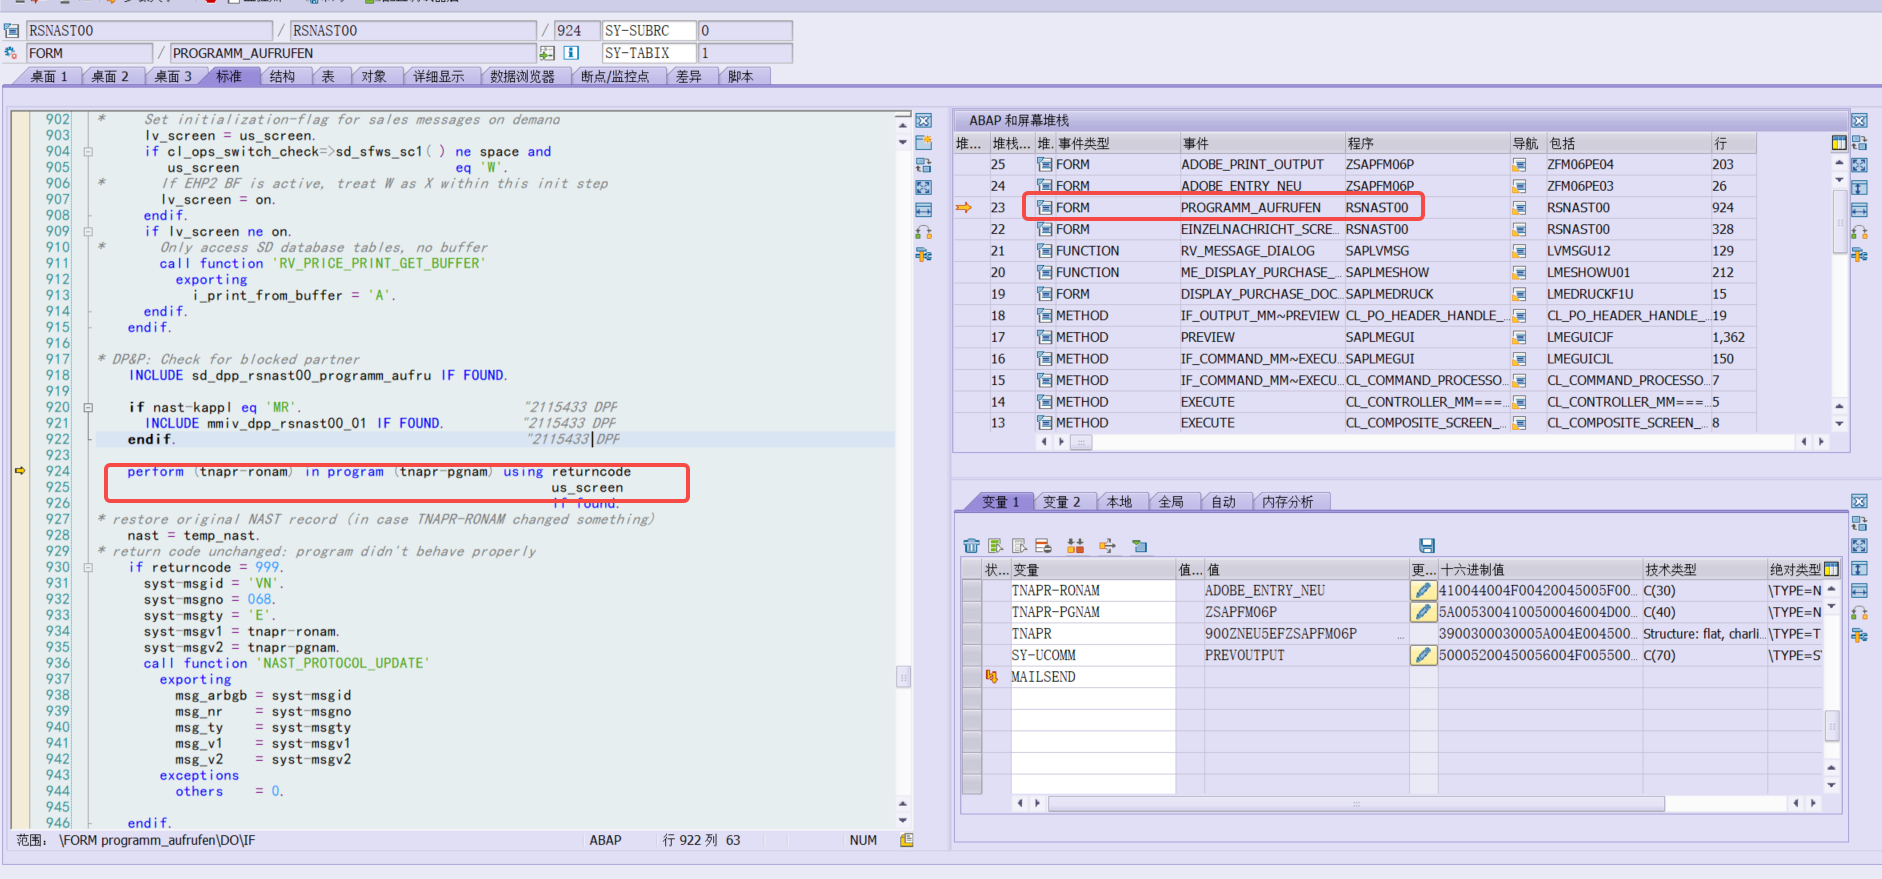Viewport: 1882px width, 879px height.
Task: Click the pencil edit icon for SY-UCOMM
Action: [1423, 656]
